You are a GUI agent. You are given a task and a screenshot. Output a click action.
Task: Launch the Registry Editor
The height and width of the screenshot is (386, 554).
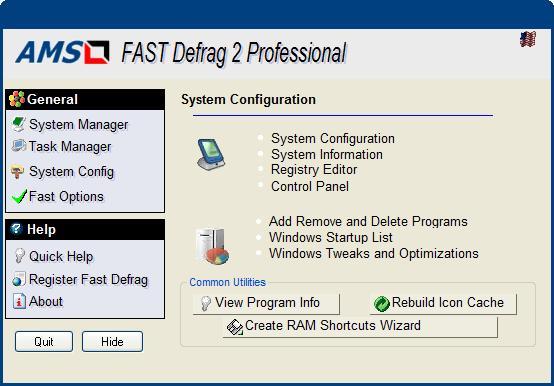pos(314,170)
